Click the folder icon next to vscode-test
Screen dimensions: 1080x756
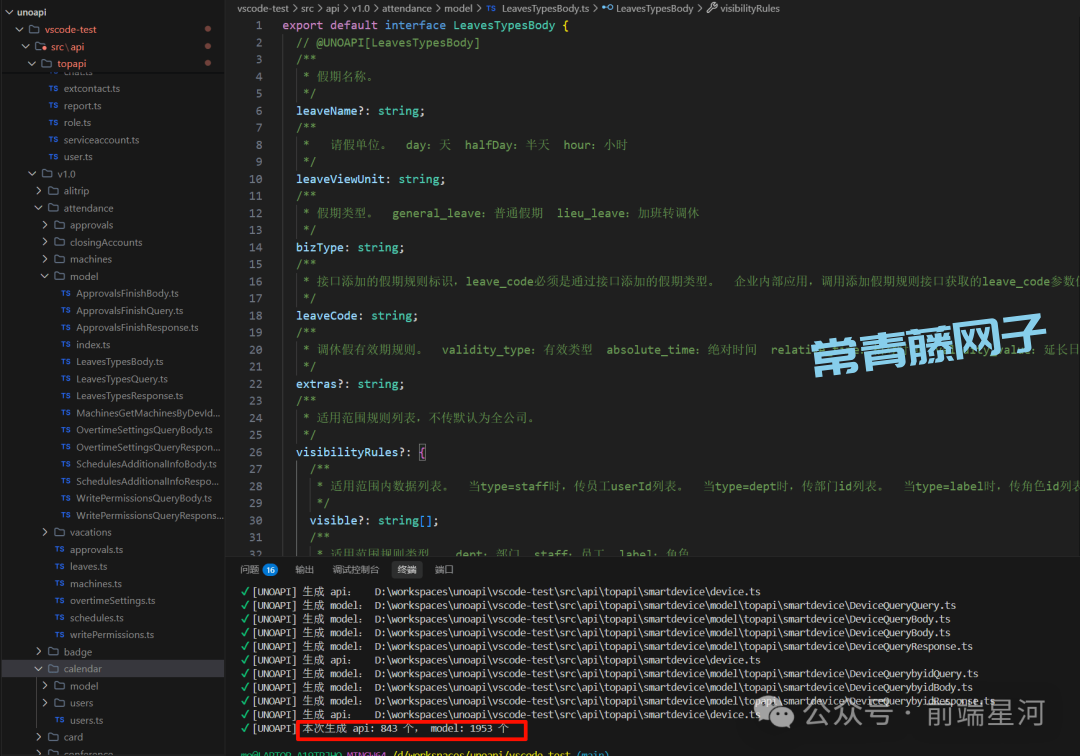pos(34,30)
